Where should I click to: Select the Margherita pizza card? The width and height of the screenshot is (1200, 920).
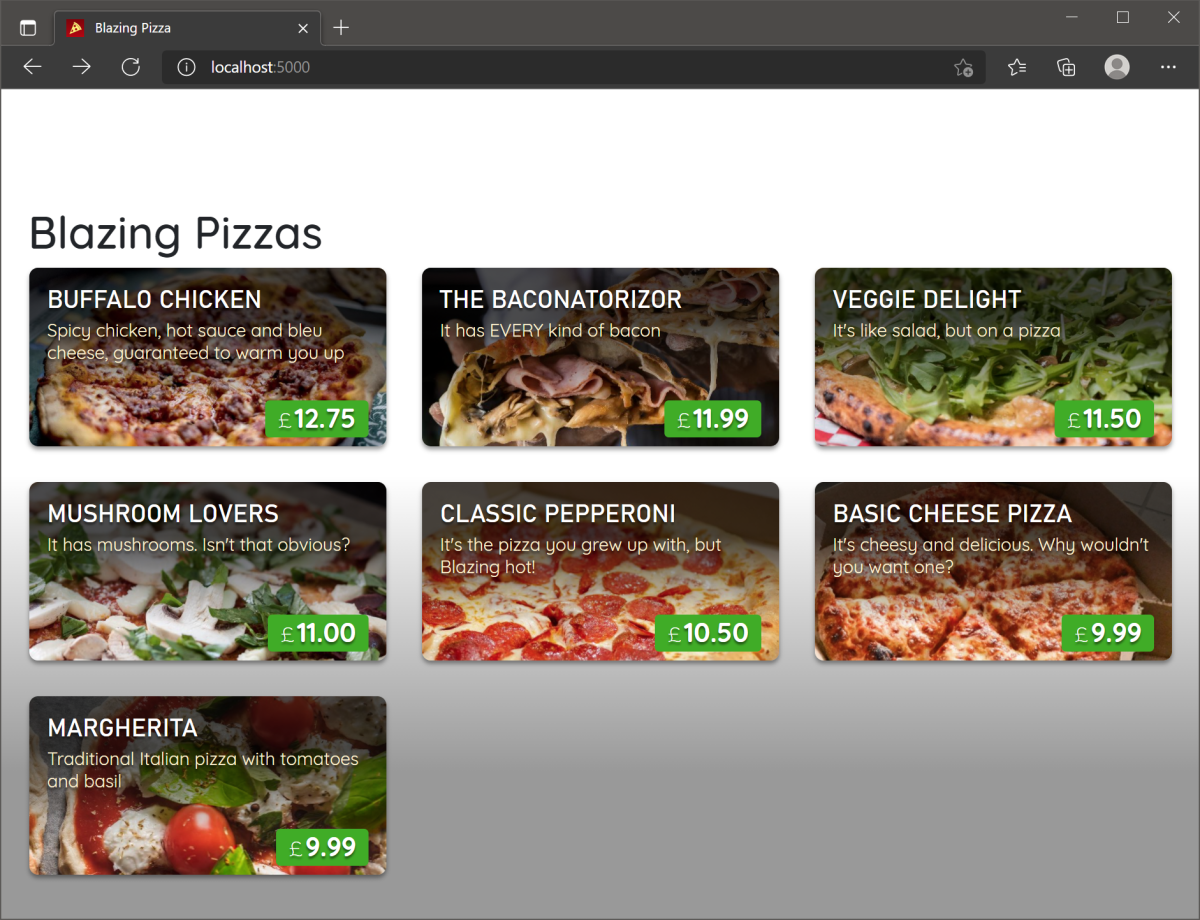click(x=207, y=785)
